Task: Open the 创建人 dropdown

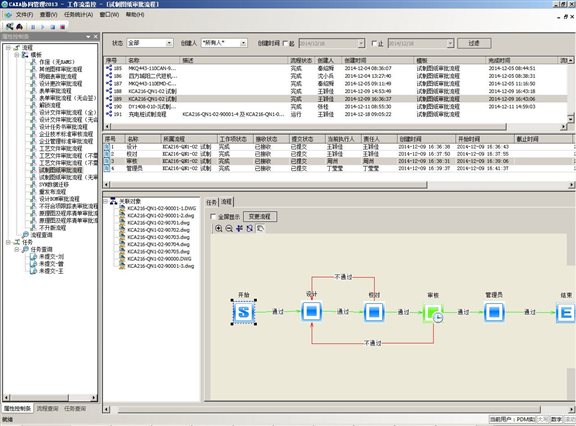Action: point(224,43)
